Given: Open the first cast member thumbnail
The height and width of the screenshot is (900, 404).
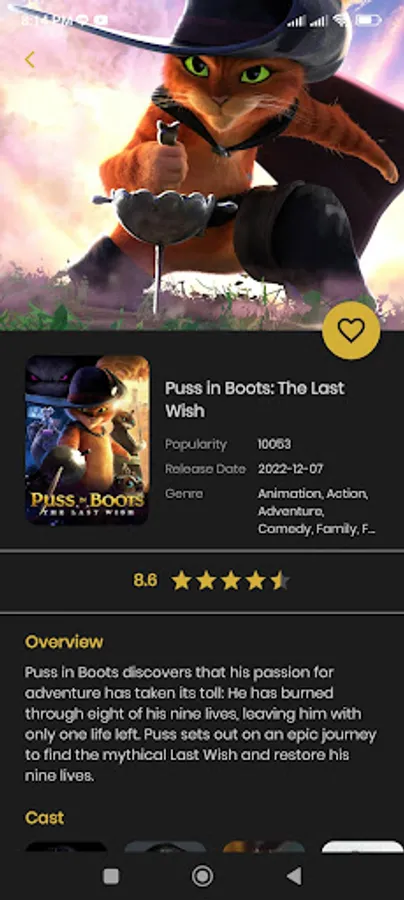Looking at the screenshot, I should tap(66, 847).
